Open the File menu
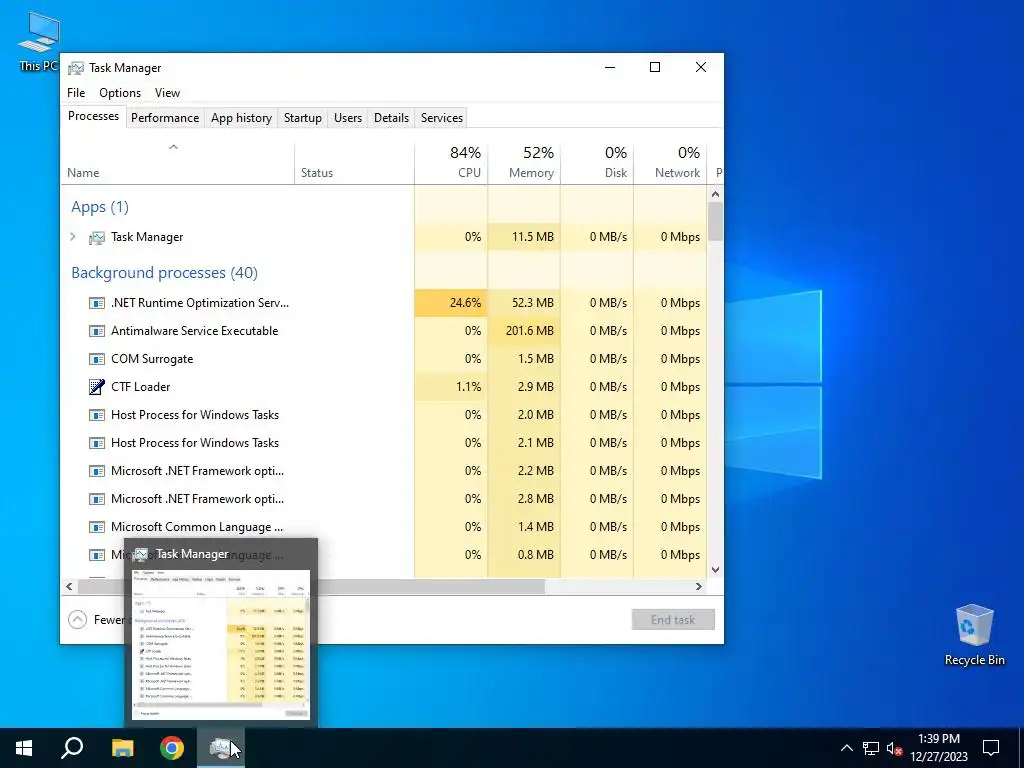 click(76, 93)
